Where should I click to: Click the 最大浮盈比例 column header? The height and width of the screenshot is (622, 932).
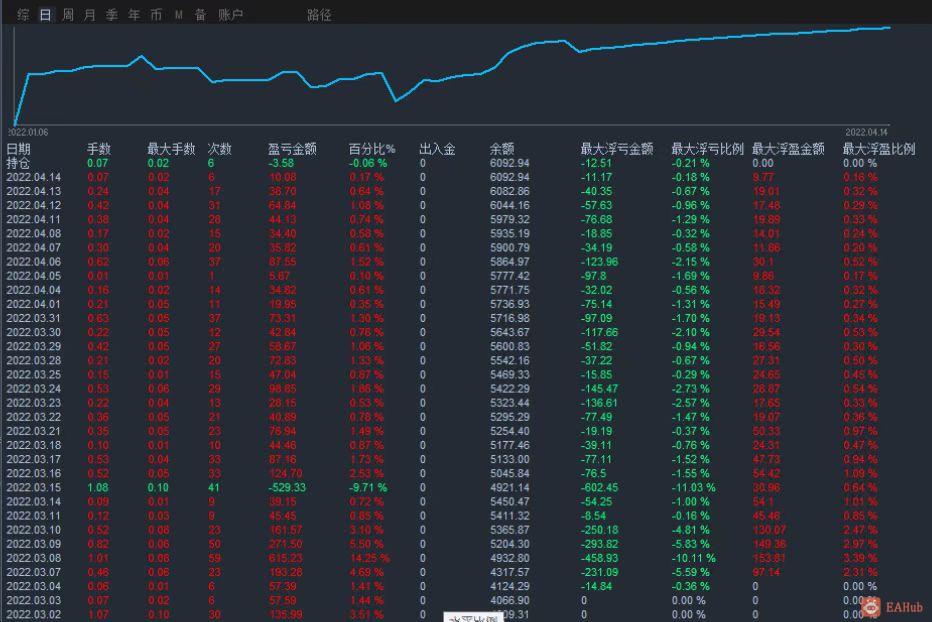pos(879,149)
